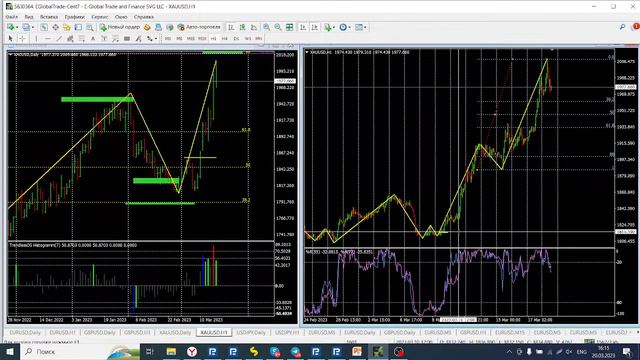The height and width of the screenshot is (360, 640).
Task: Open the Графики menu
Action: [75, 17]
